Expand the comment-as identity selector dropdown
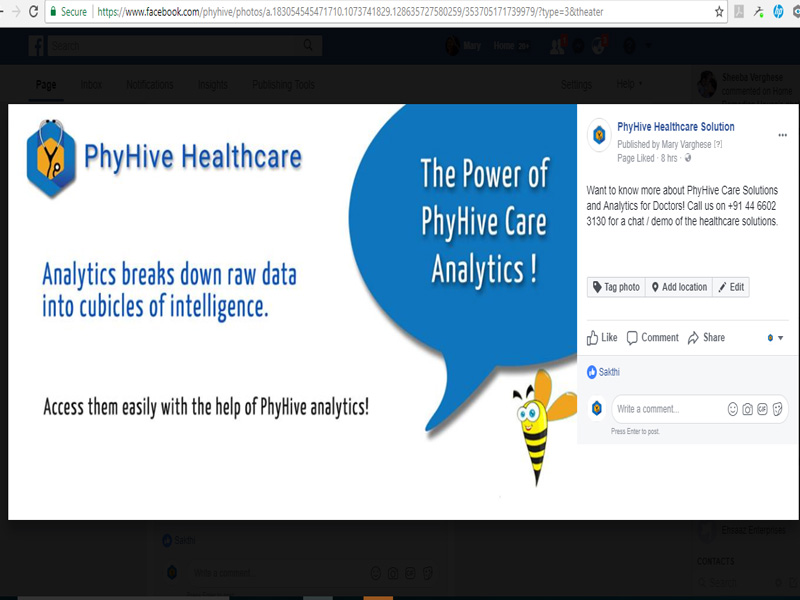 [775, 338]
